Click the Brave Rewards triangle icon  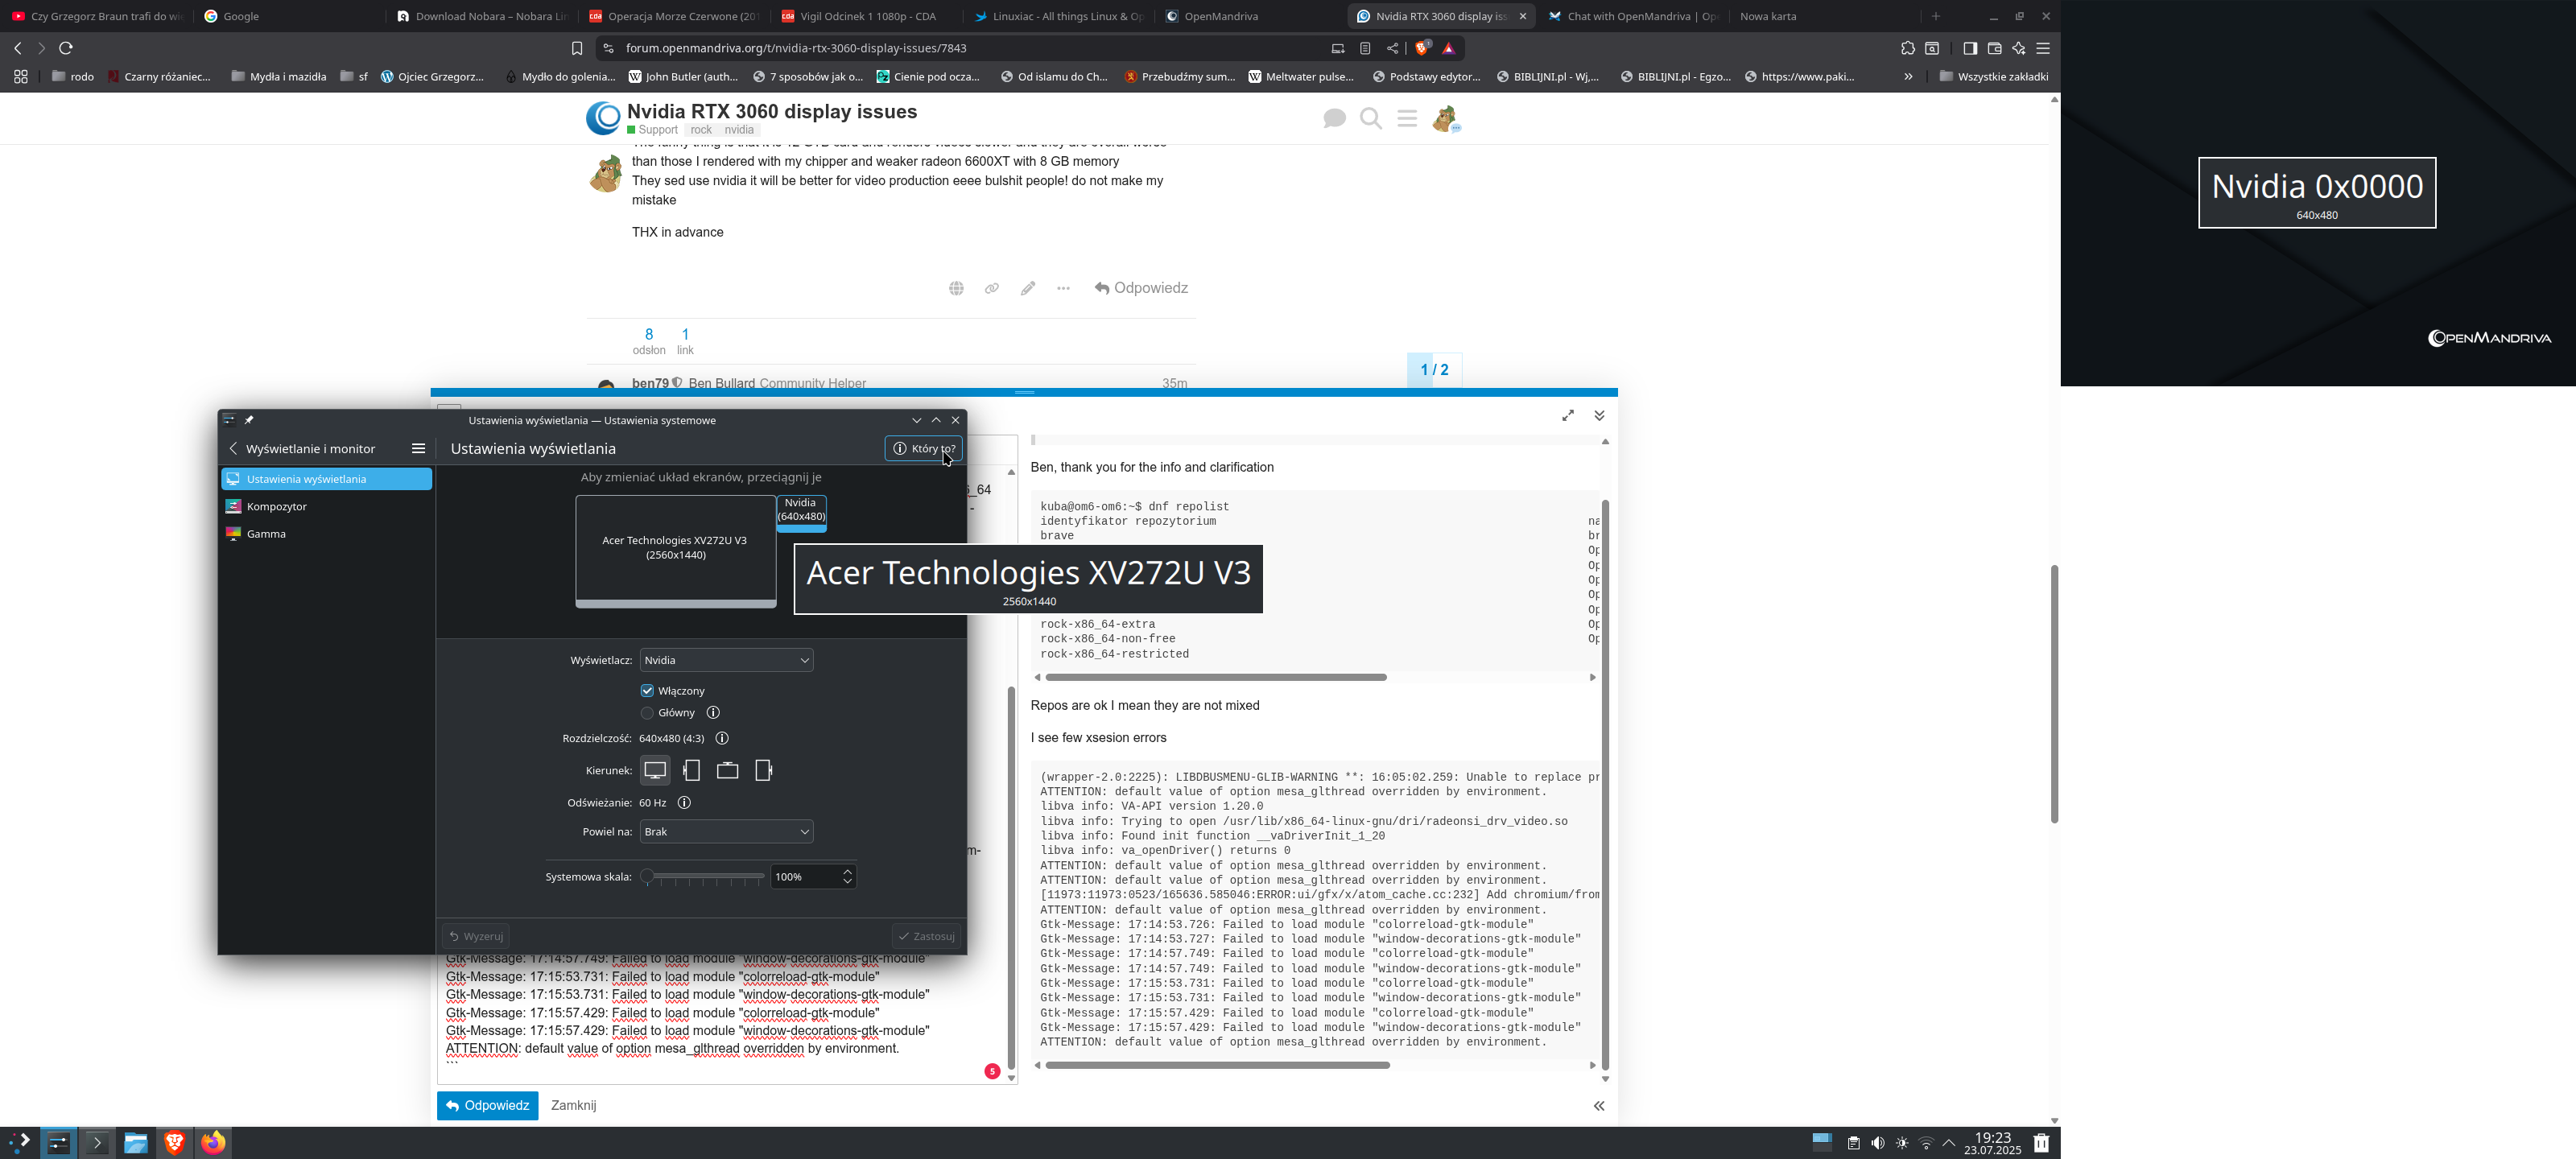tap(1449, 48)
